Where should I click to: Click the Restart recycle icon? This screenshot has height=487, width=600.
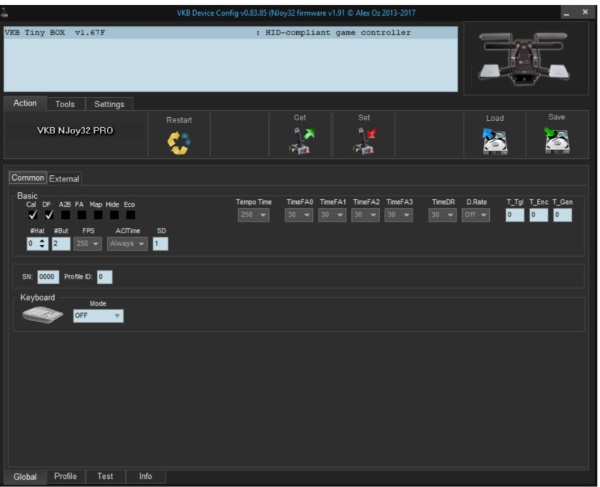coord(179,143)
